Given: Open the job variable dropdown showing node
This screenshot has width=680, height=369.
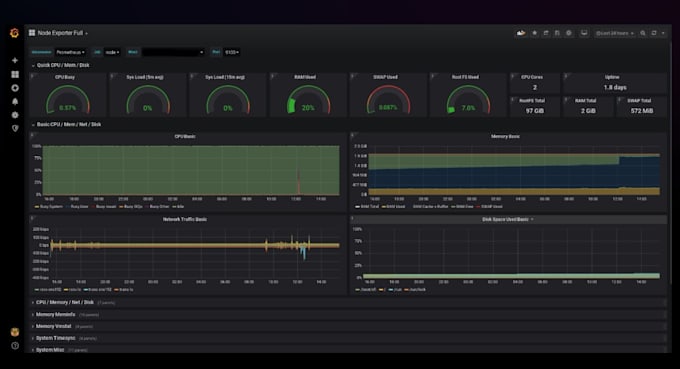Looking at the screenshot, I should click(x=112, y=52).
